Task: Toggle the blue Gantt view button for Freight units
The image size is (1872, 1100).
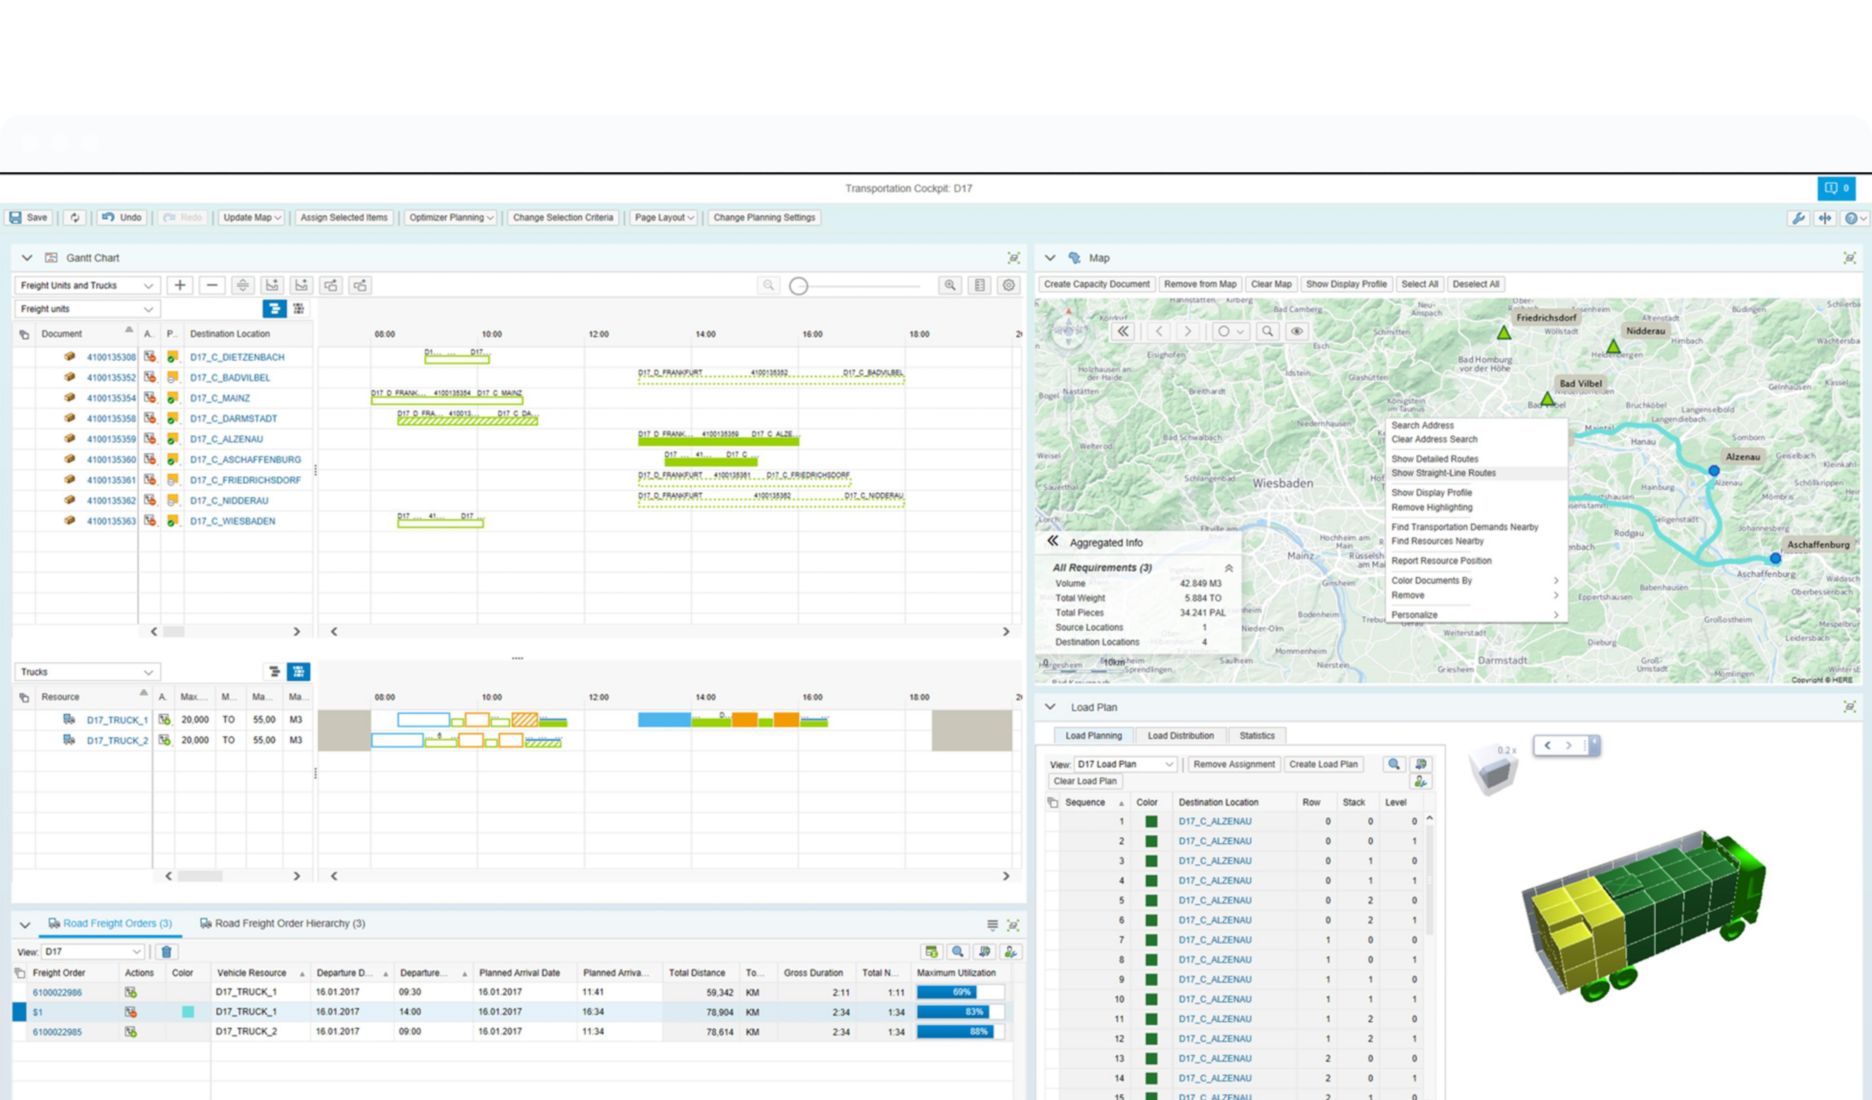Action: [x=273, y=309]
